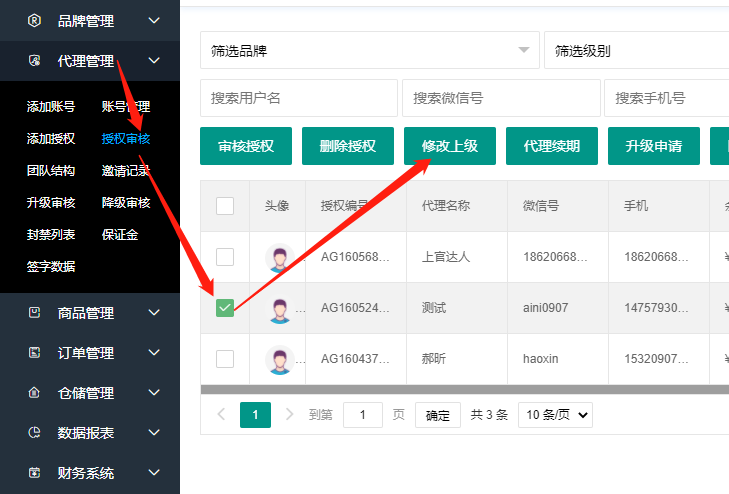Click avatar of agent 上官达人

pos(279,257)
